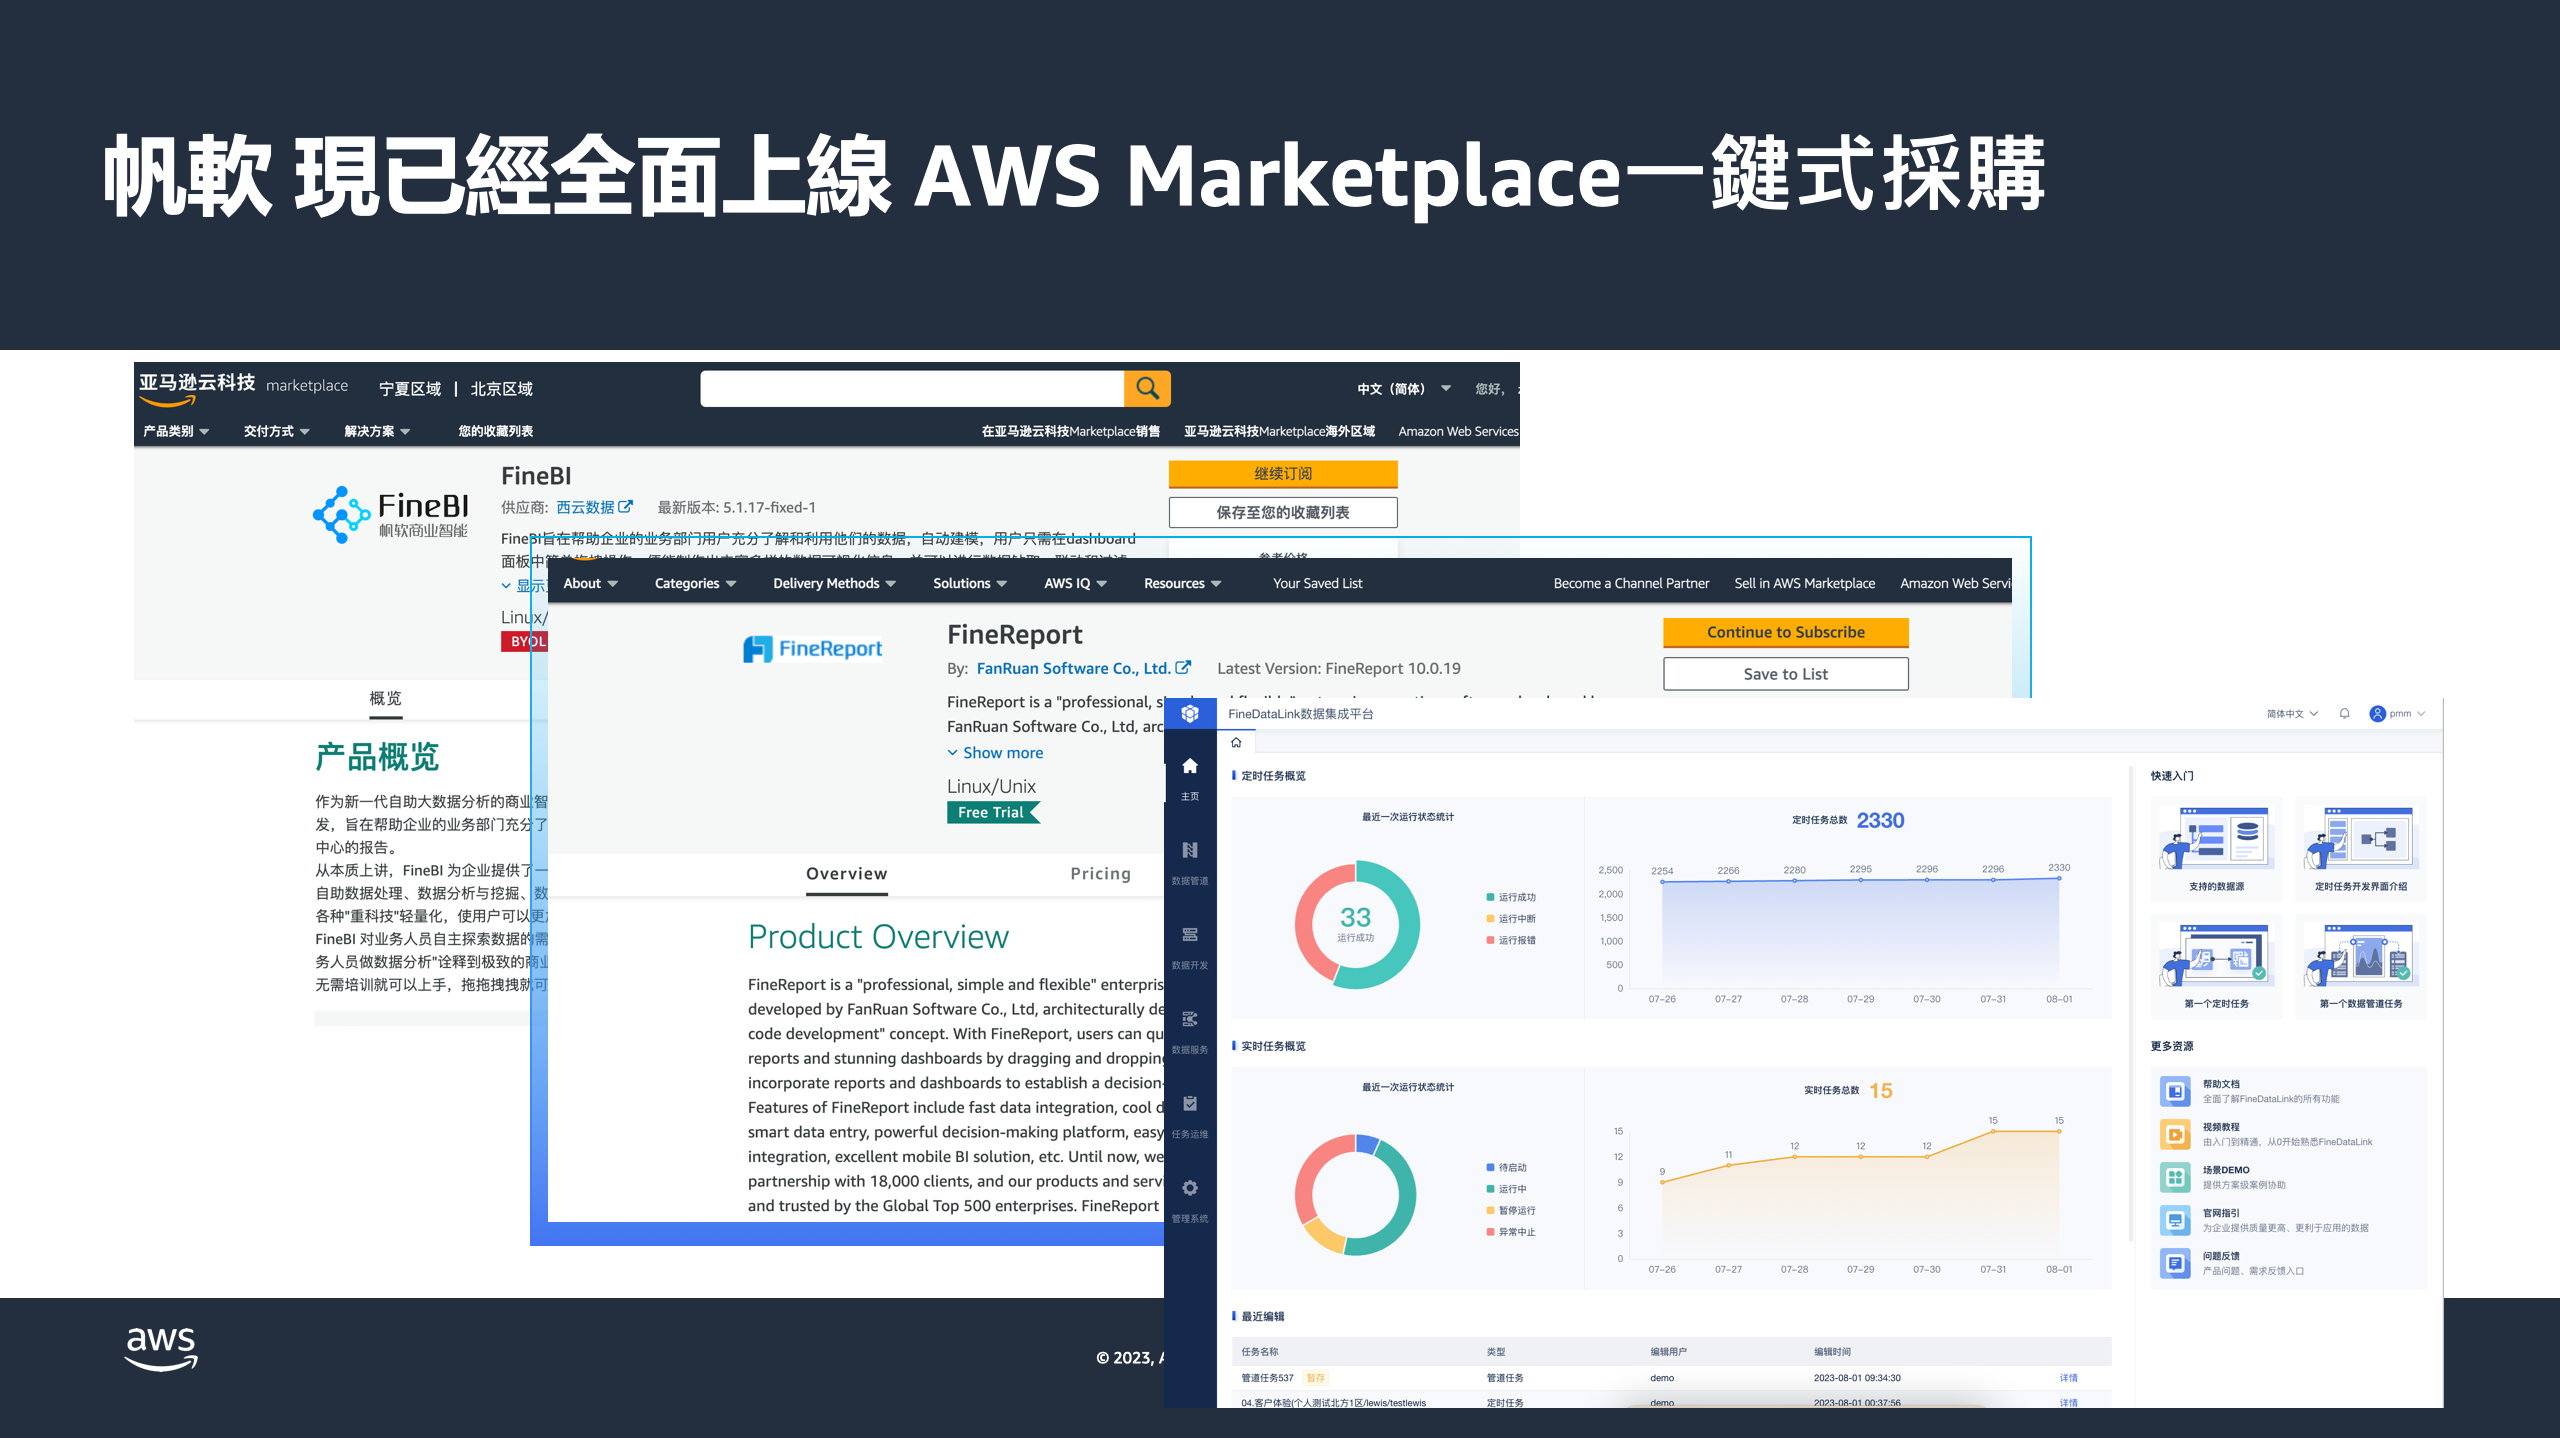This screenshot has height=1438, width=2560.
Task: Expand Show more in FineReport description
Action: tap(995, 752)
